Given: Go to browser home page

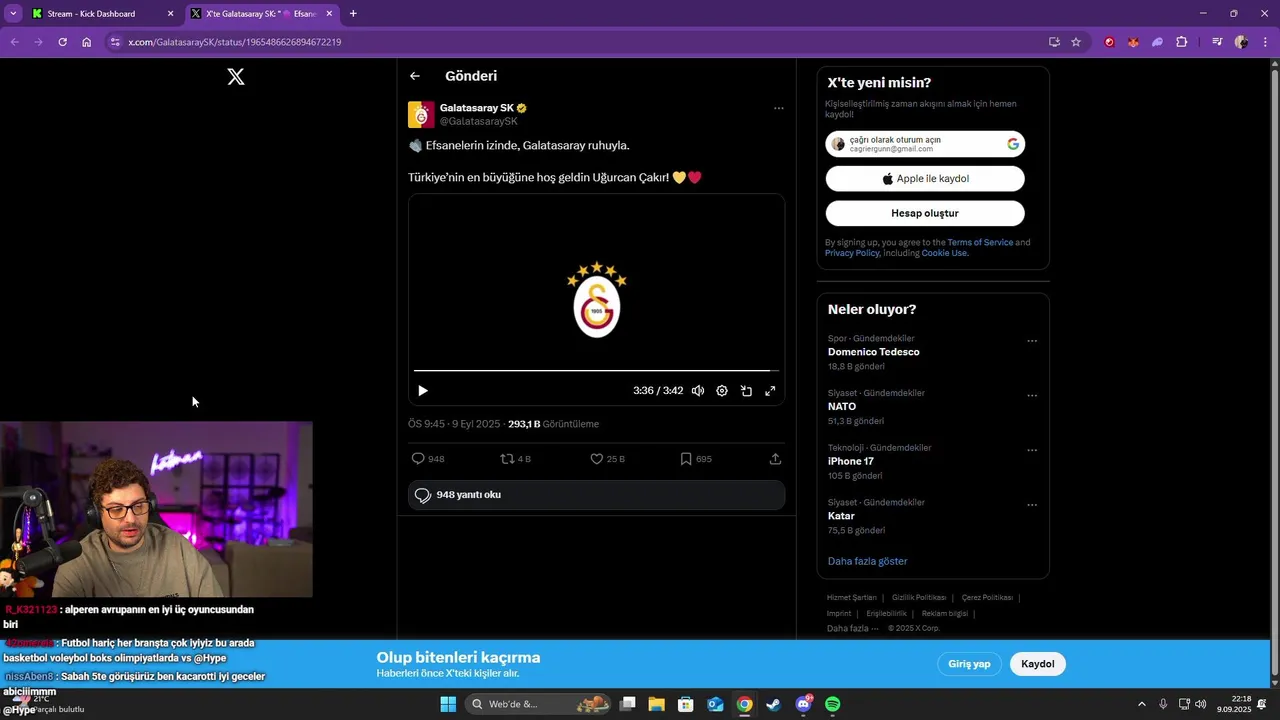Looking at the screenshot, I should tap(87, 42).
